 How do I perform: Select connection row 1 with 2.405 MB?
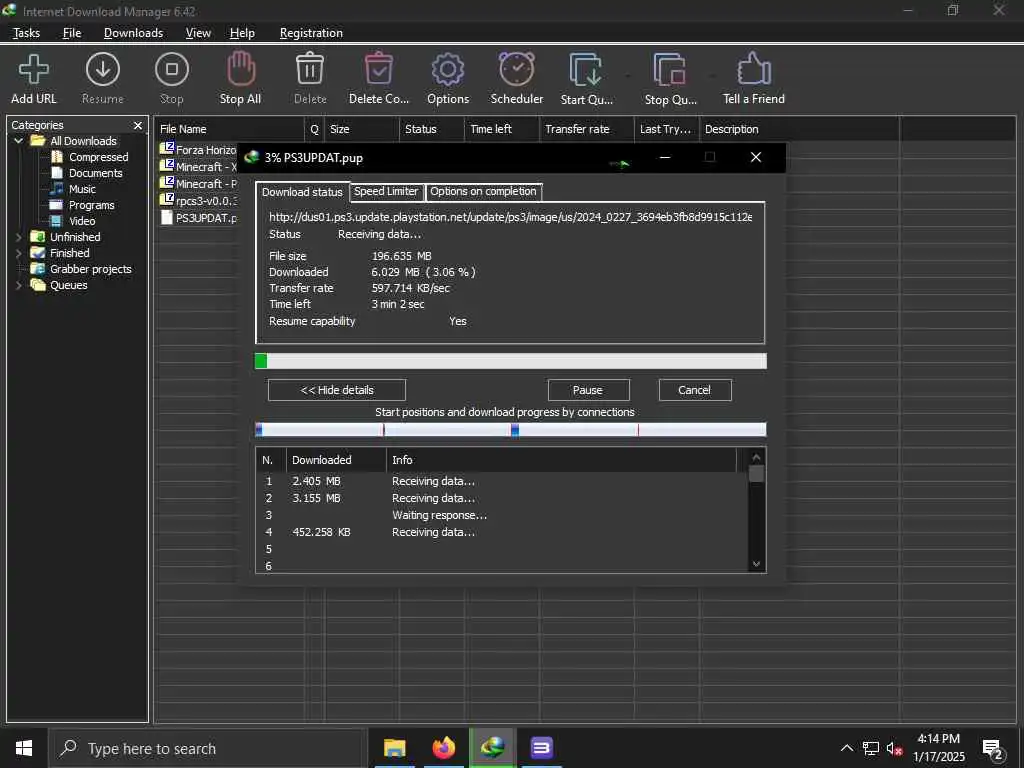[x=502, y=481]
